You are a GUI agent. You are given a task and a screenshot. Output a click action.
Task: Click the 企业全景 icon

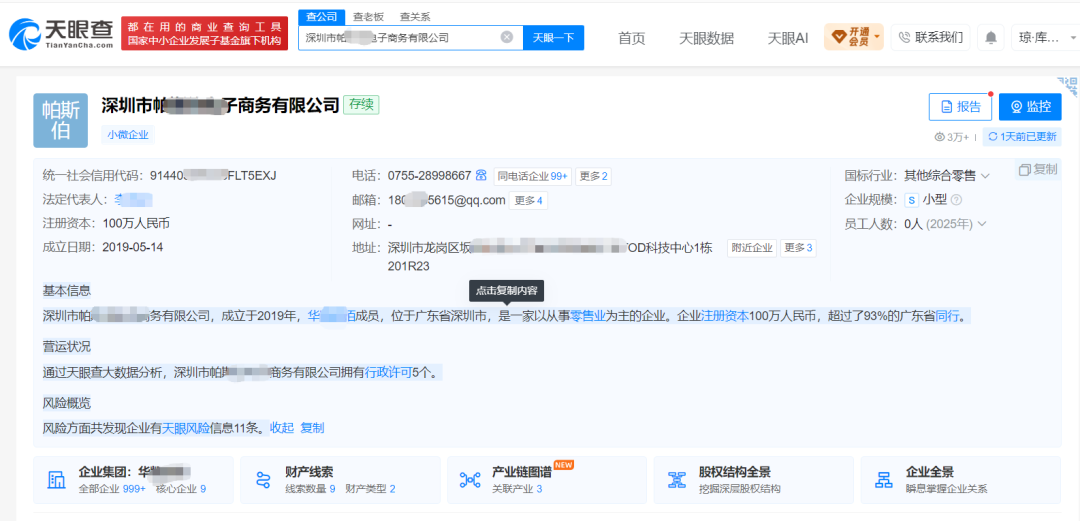point(883,480)
